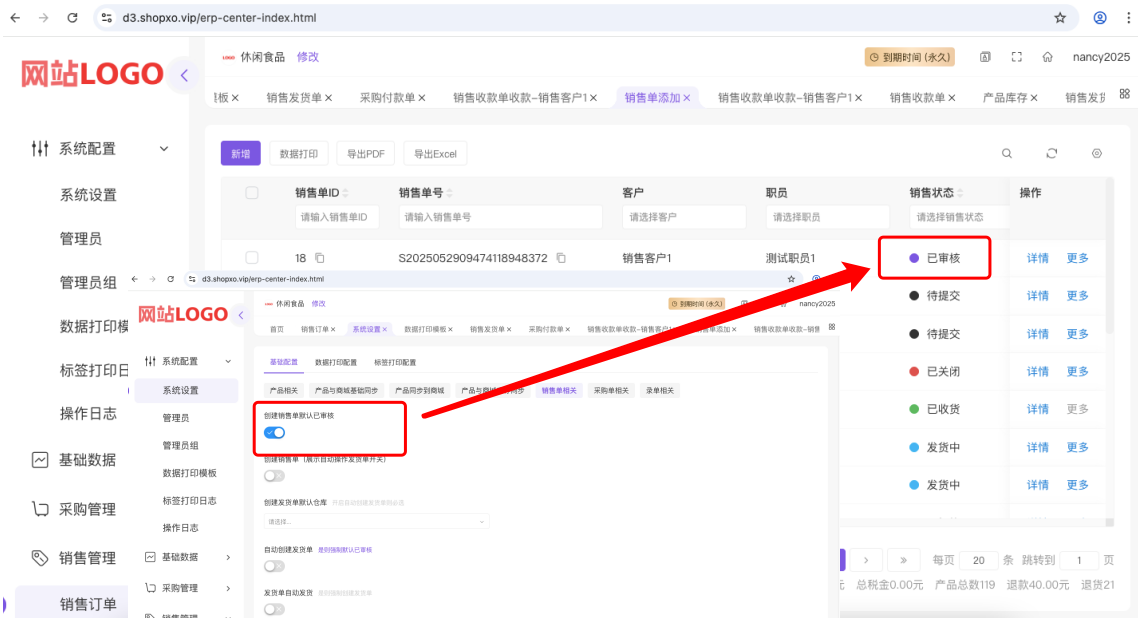This screenshot has width=1138, height=618.
Task: Open 销售管理 in the main window sidebar
Action: [x=87, y=558]
